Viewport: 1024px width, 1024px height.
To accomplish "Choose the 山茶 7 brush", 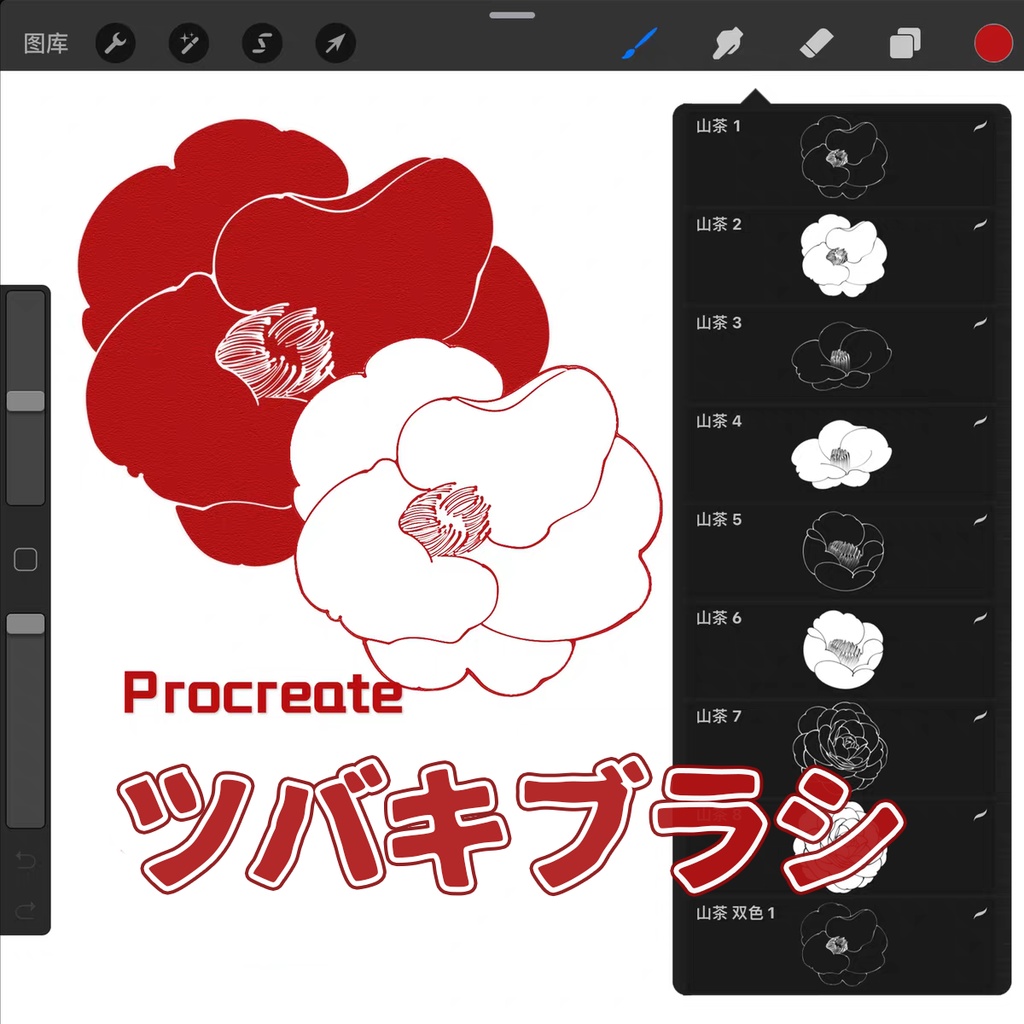I will (x=841, y=748).
